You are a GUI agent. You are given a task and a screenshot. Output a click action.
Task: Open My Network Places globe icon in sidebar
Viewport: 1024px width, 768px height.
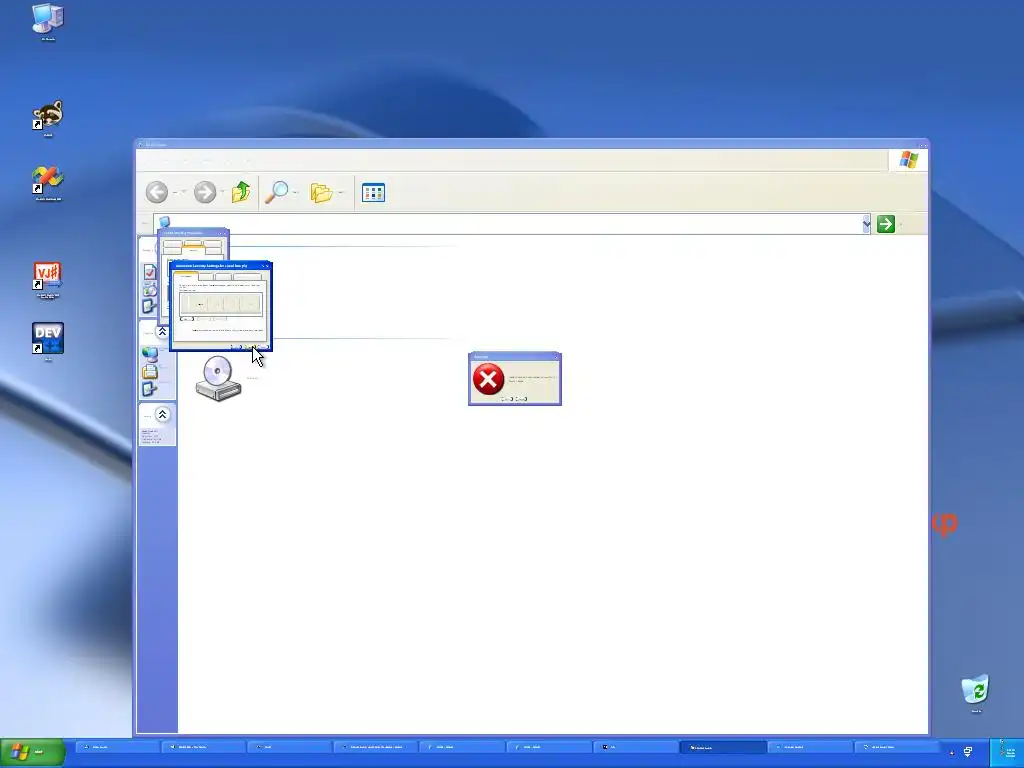point(150,355)
